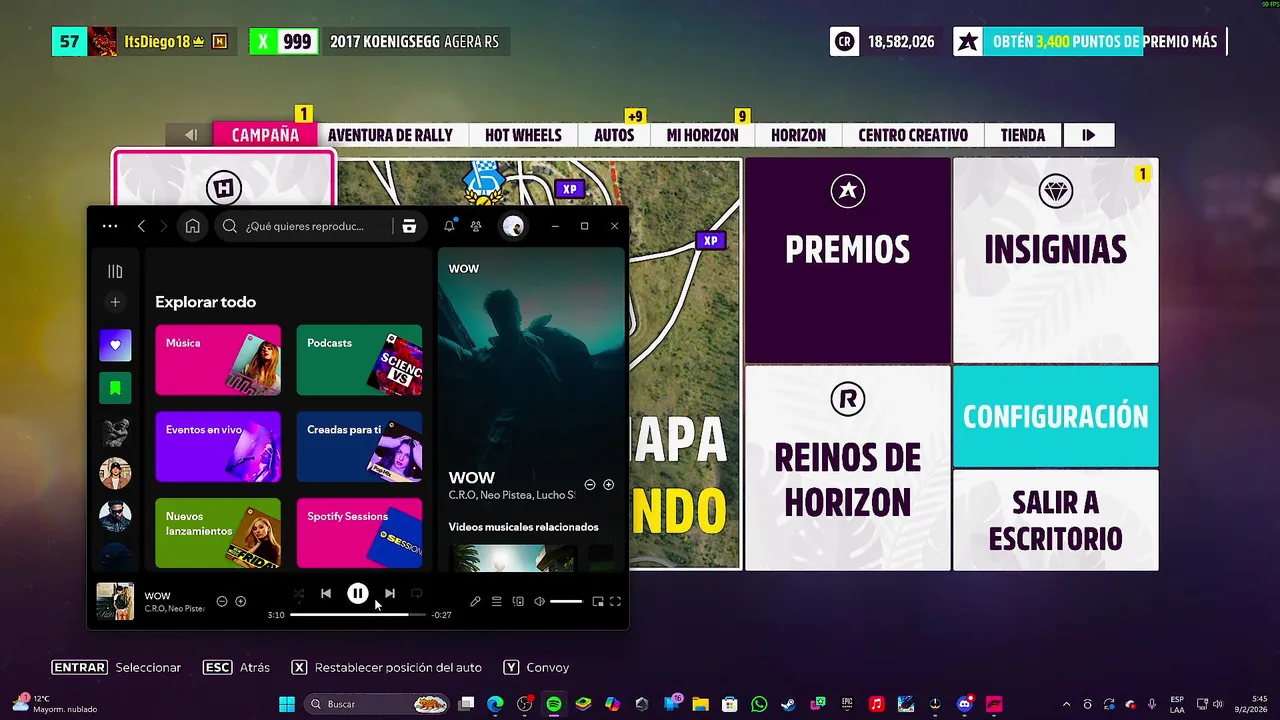Open the Spotify Home icon
The height and width of the screenshot is (720, 1280).
point(192,226)
